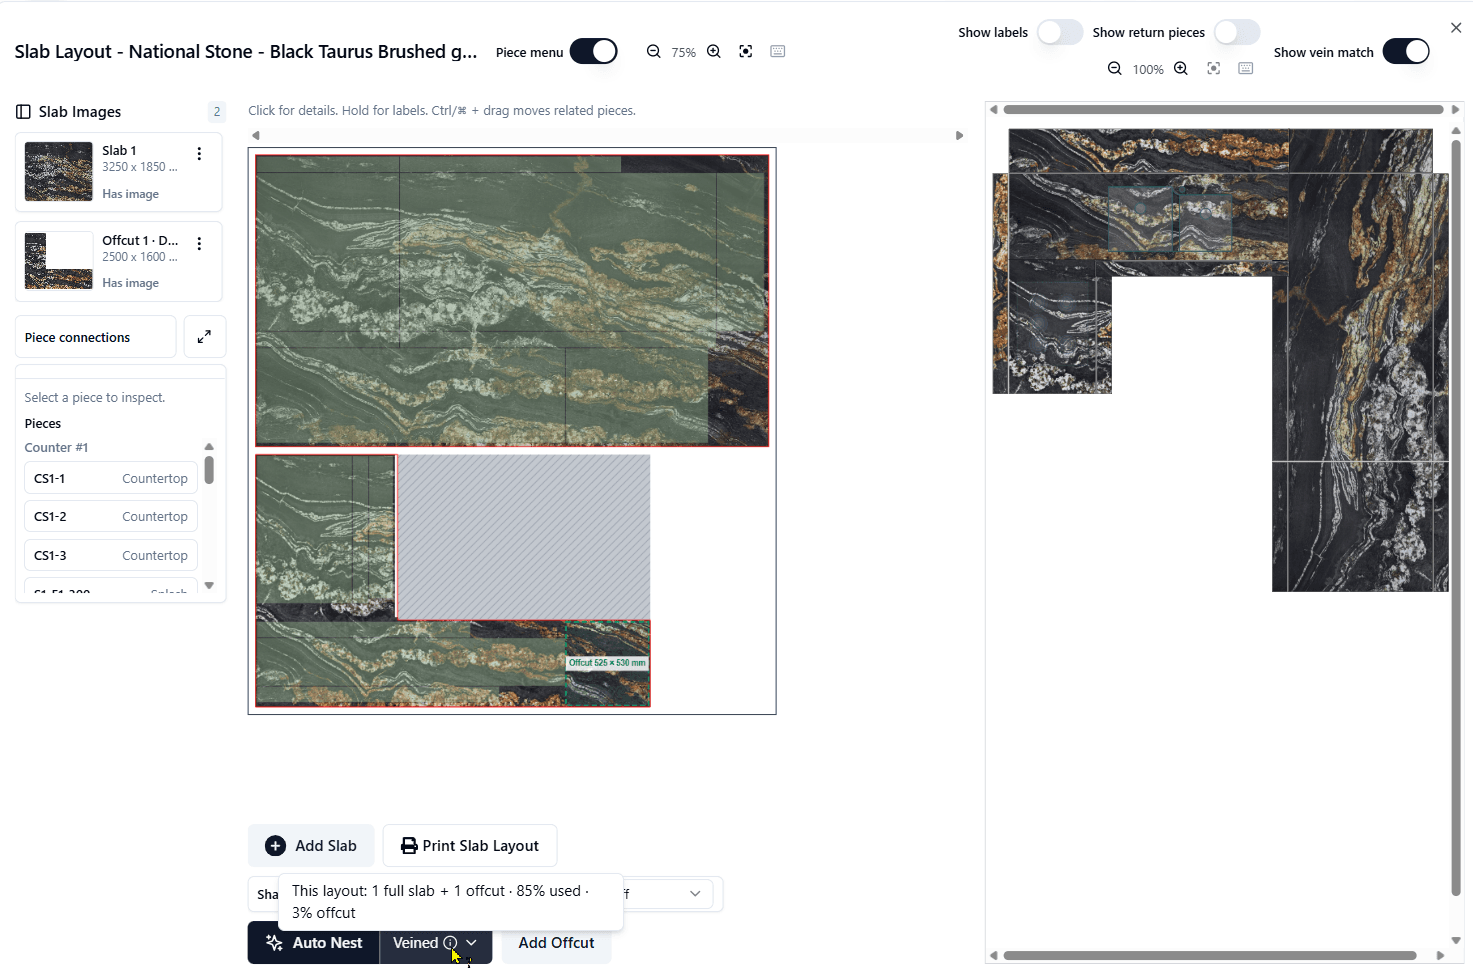The image size is (1473, 978).
Task: Open the Offcut 1 options menu
Action: coord(199,244)
